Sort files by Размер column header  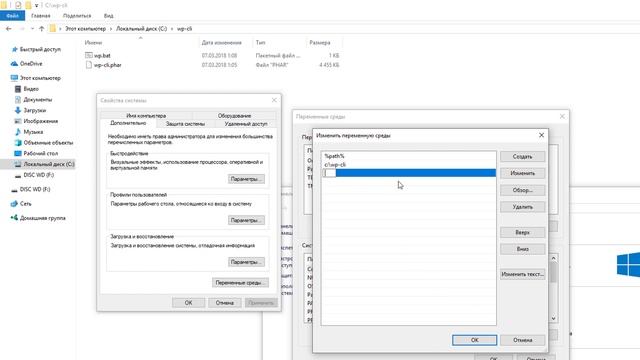320,42
